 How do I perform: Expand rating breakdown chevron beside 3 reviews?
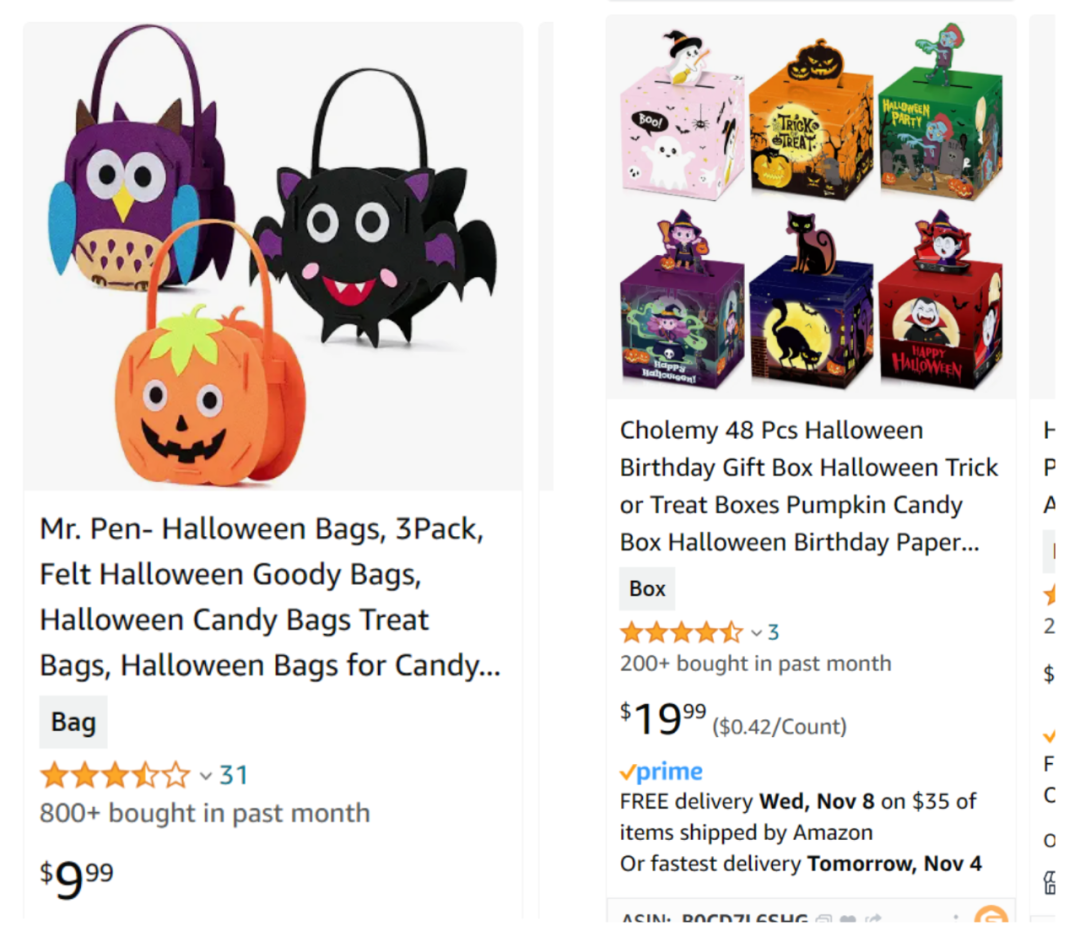[x=756, y=633]
